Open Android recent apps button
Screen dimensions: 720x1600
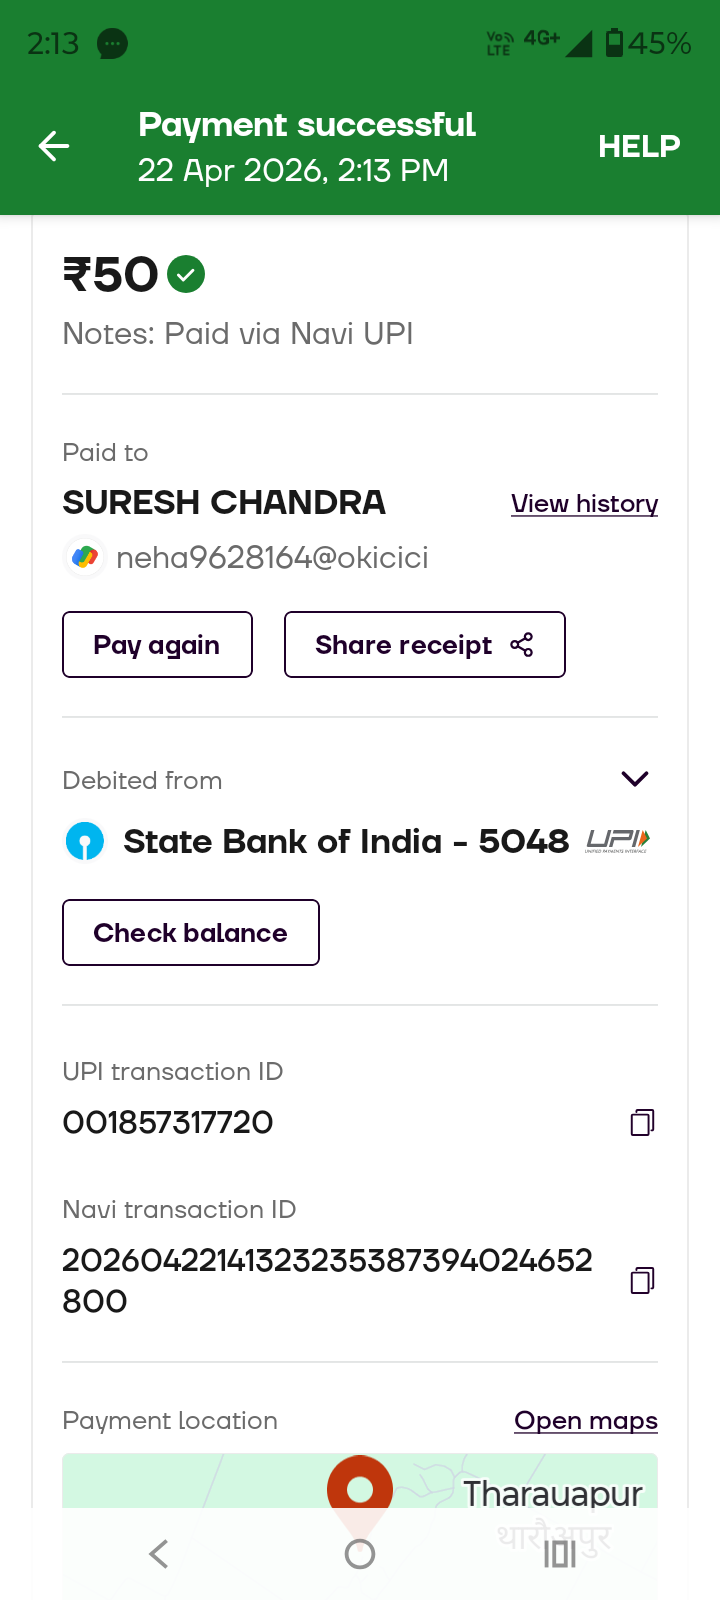(560, 1554)
